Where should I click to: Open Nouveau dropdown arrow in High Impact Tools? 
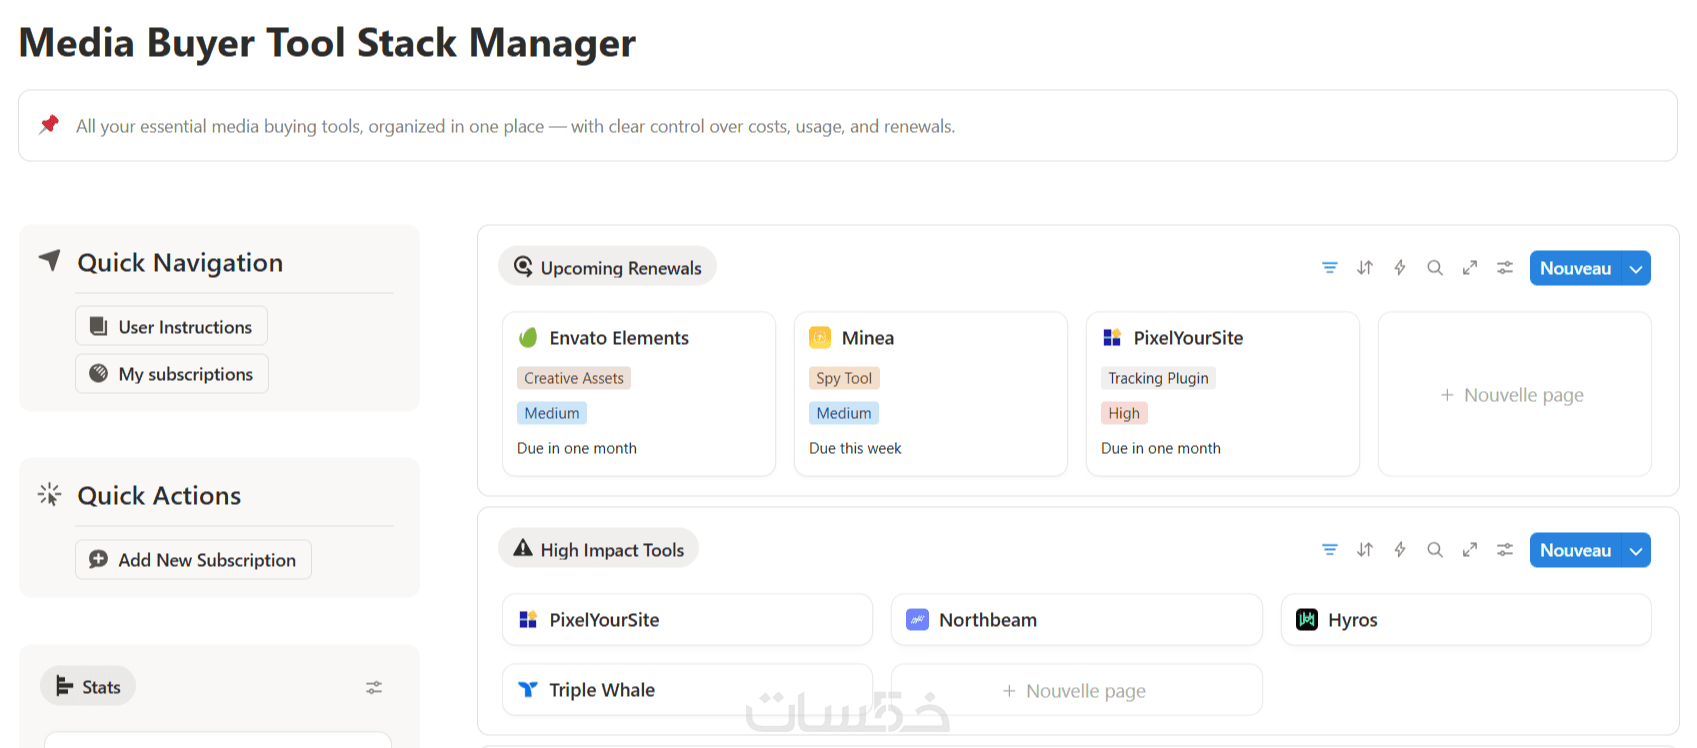[1636, 550]
